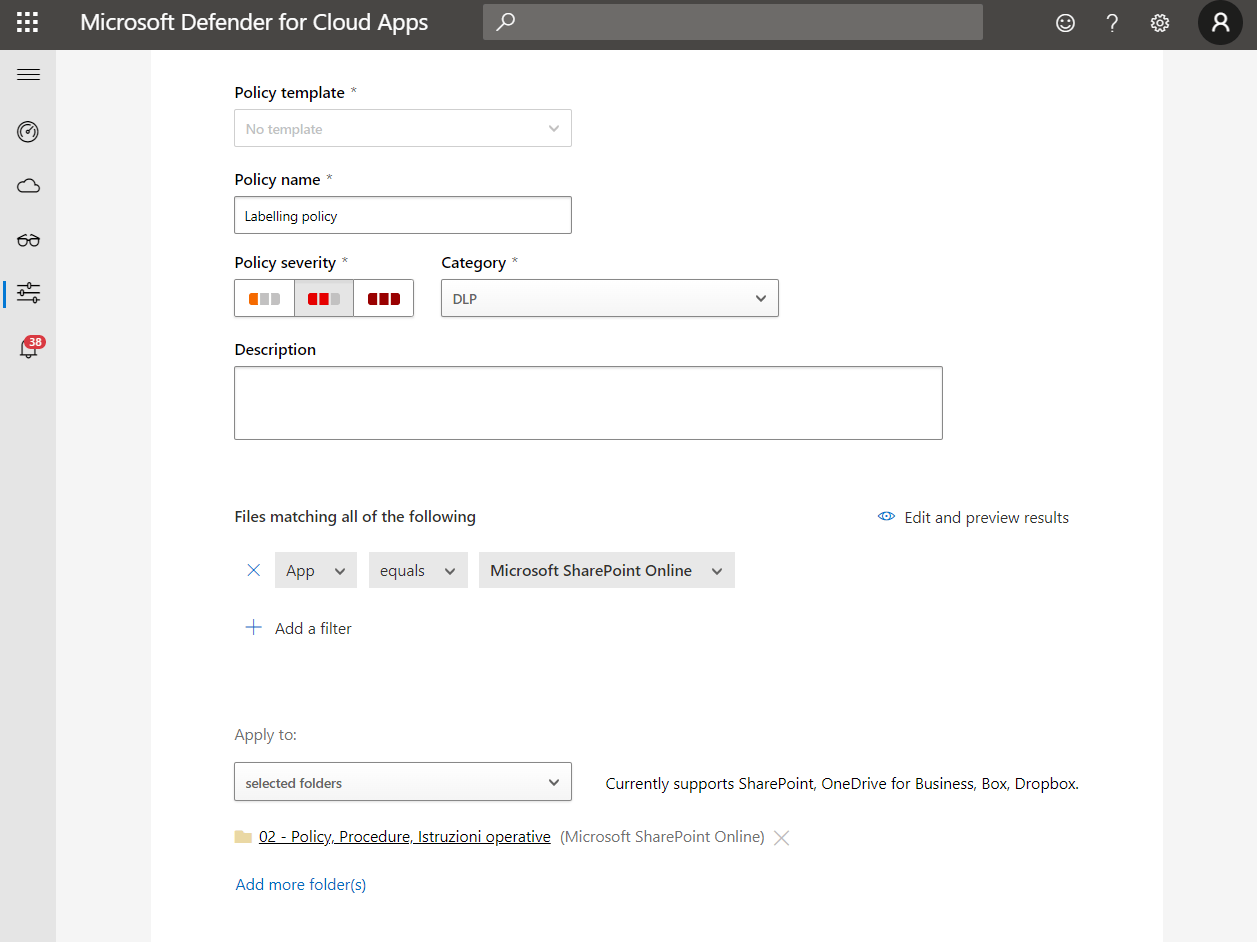Open the Discover cloud icon in sidebar

(28, 186)
